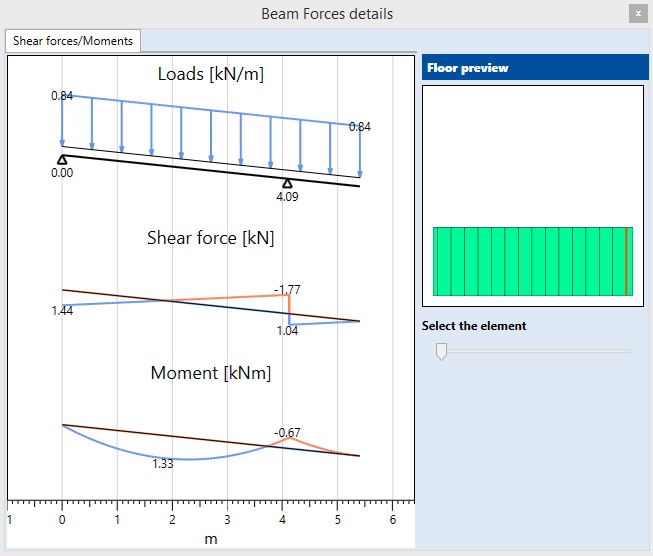Click the element selection slider thumb
The height and width of the screenshot is (556, 653).
(441, 352)
